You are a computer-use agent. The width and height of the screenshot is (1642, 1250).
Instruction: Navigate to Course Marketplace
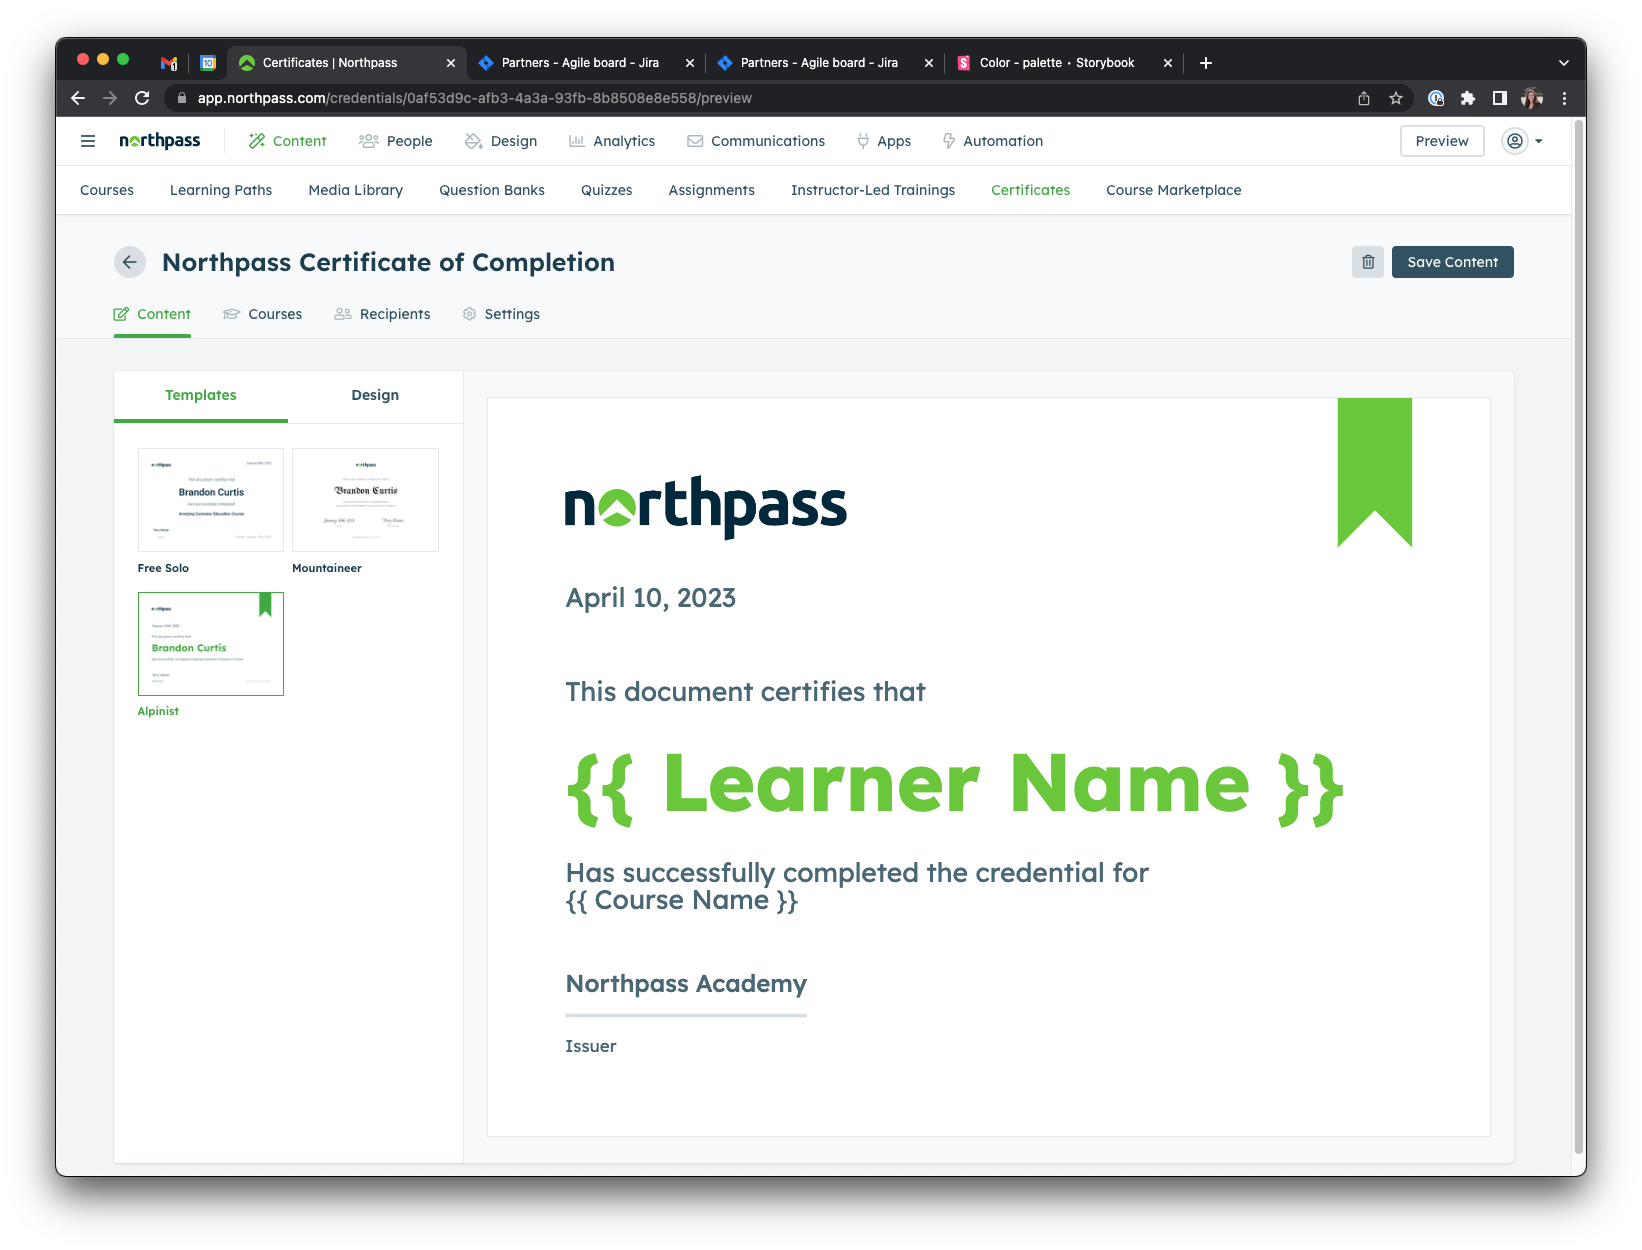point(1173,190)
